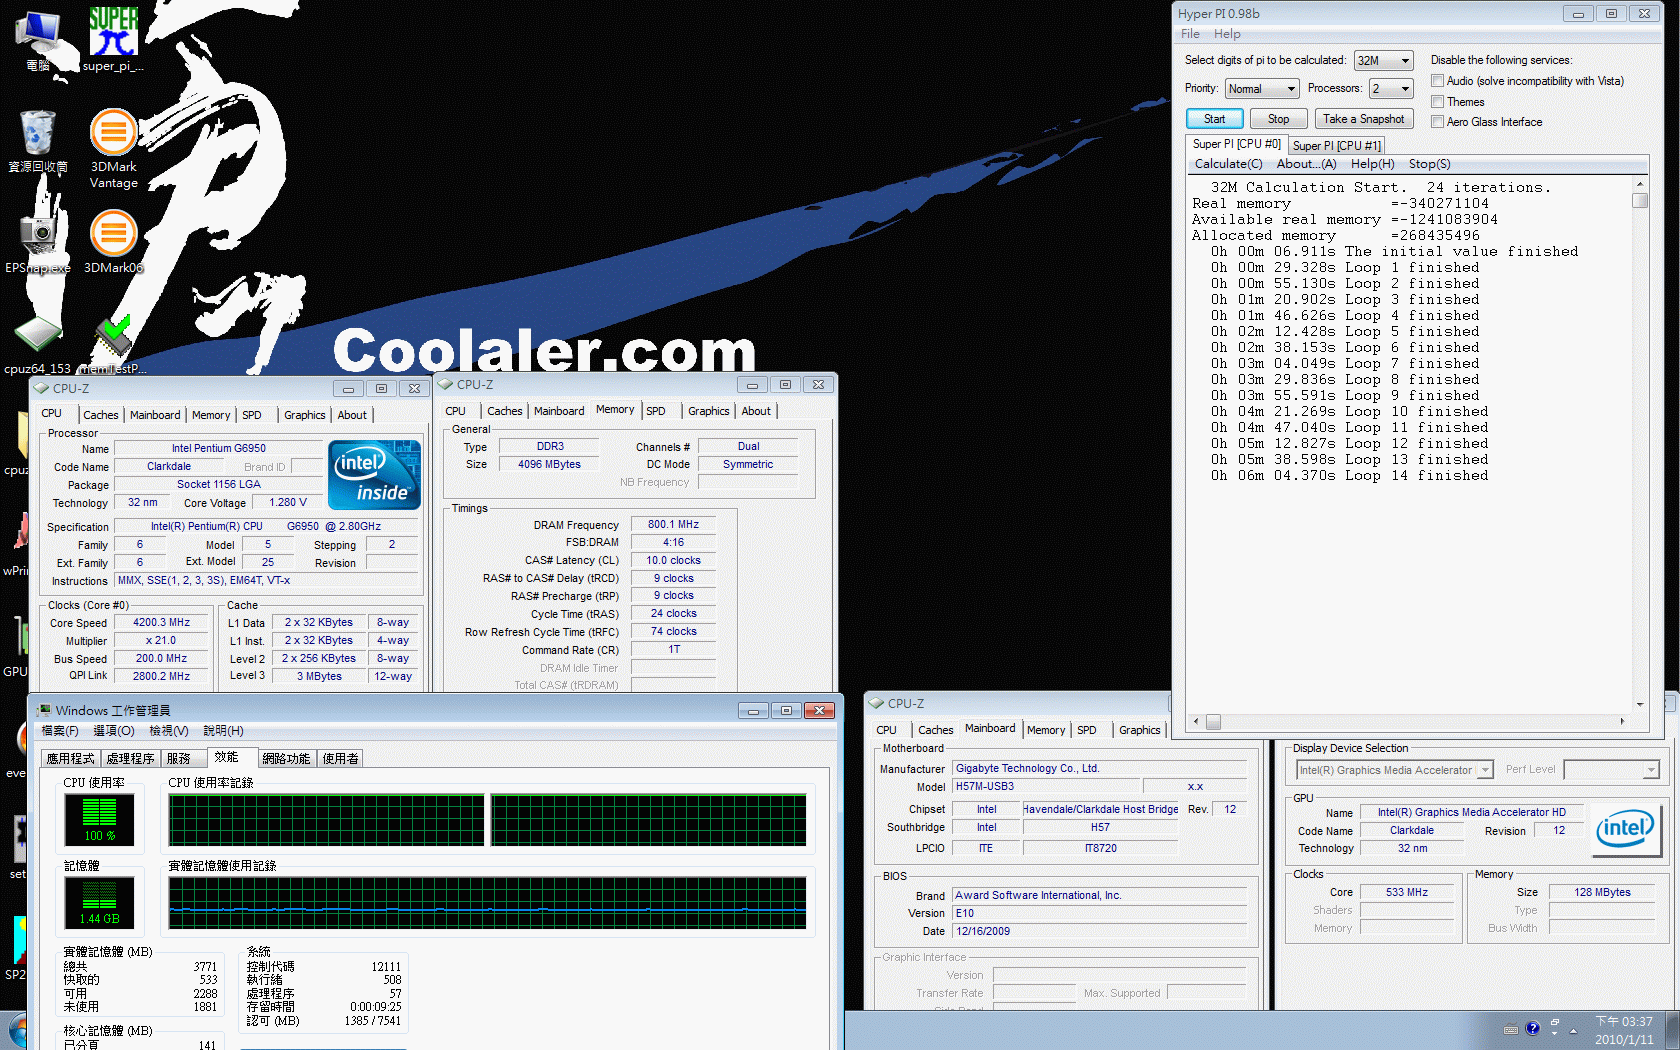The width and height of the screenshot is (1680, 1050).
Task: Click the help icon in system tray
Action: coord(1533,1029)
